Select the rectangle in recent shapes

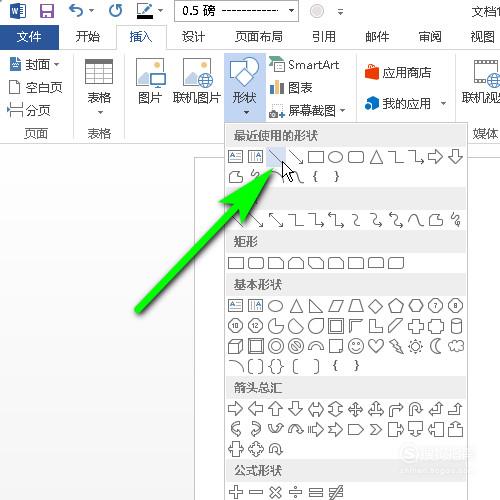click(x=316, y=157)
